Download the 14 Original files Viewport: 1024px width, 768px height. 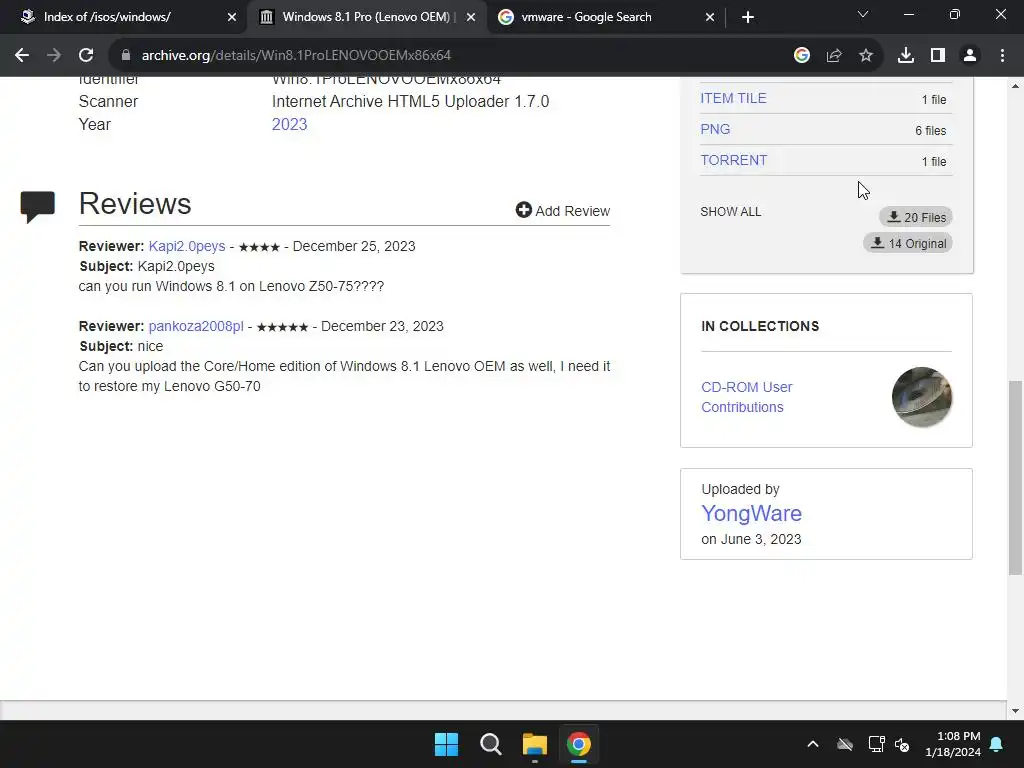(908, 243)
